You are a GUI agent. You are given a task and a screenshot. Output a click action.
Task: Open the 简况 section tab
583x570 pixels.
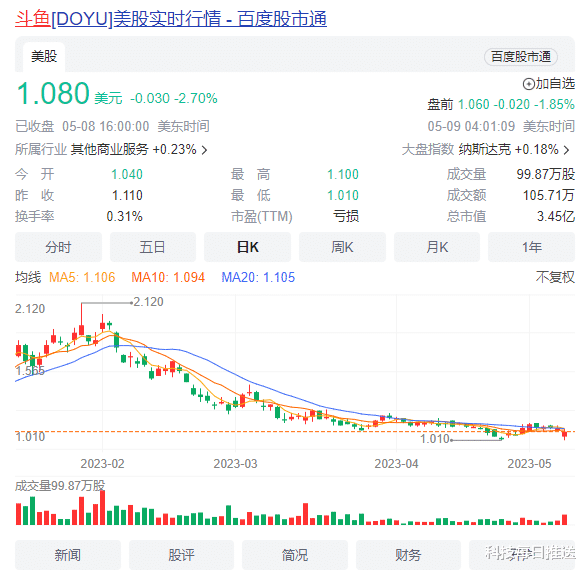coord(295,555)
